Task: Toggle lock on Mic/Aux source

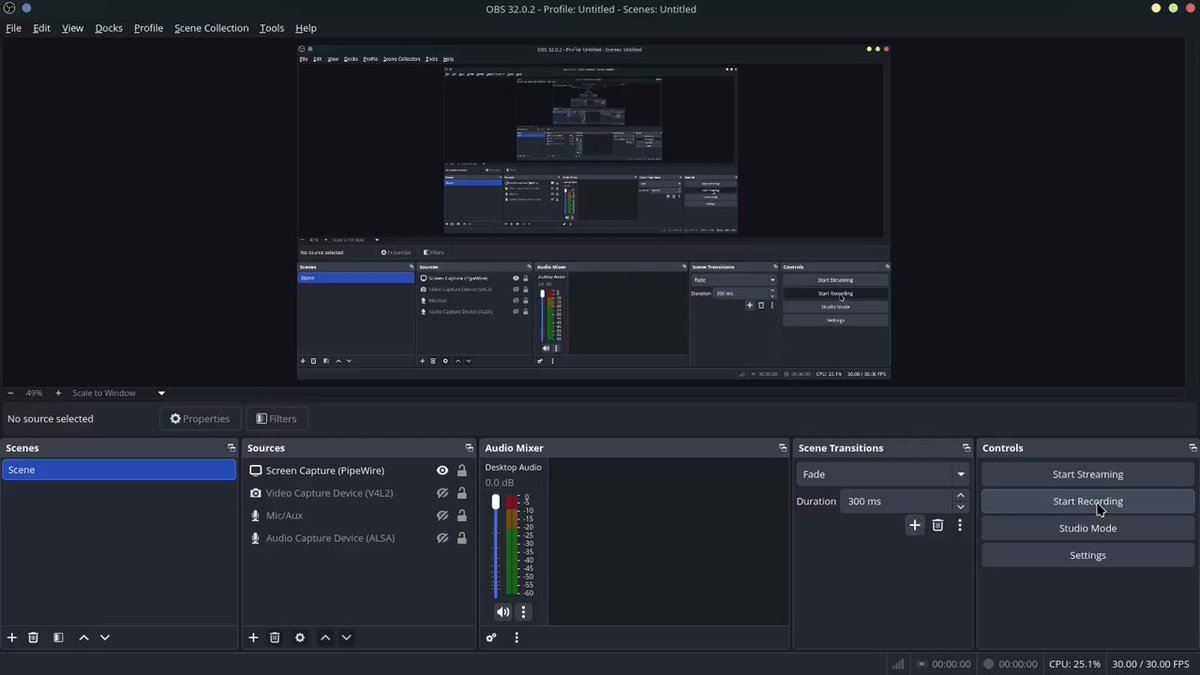Action: (462, 516)
